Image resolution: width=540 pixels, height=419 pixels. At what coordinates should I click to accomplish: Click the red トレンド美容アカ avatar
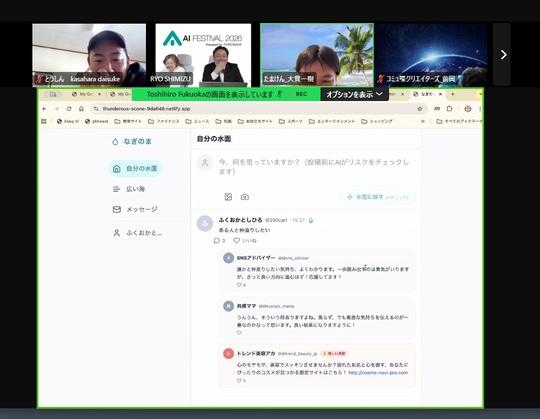tap(228, 353)
